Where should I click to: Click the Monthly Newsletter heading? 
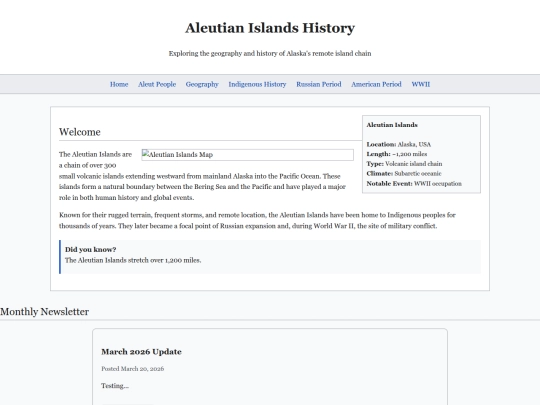pos(44,312)
